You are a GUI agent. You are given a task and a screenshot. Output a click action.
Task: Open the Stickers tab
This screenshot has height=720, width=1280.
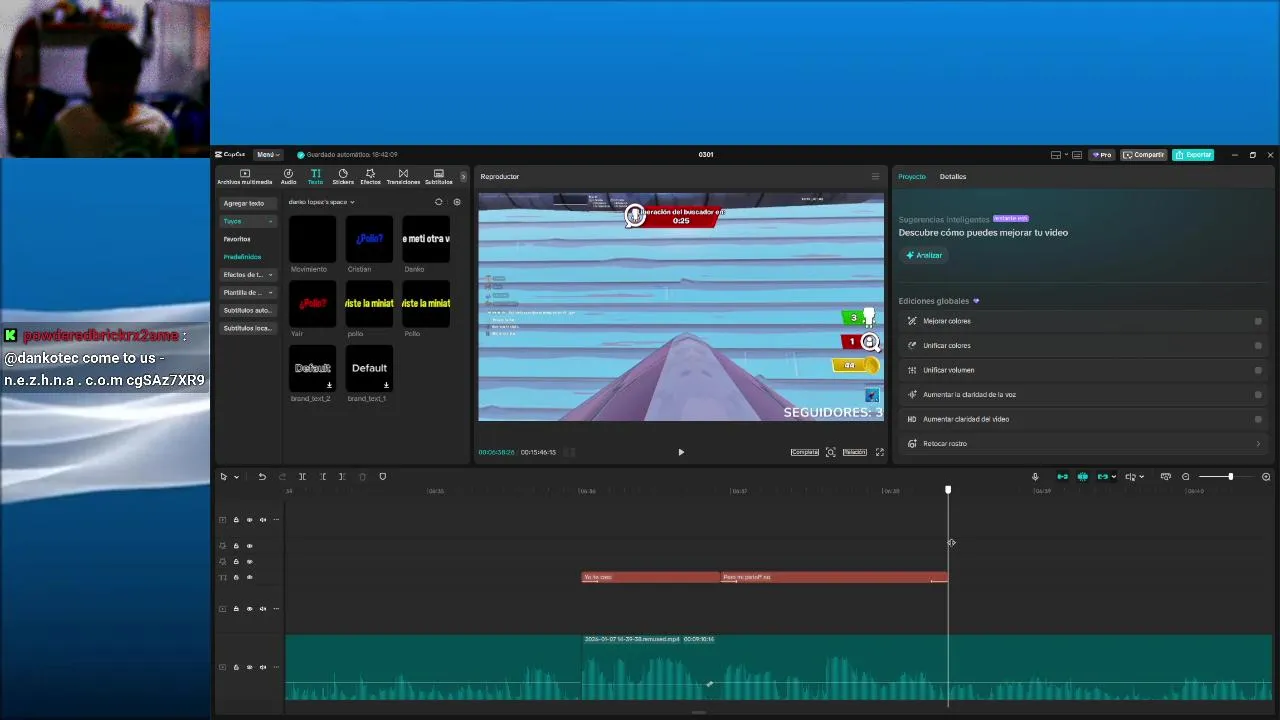pyautogui.click(x=343, y=177)
